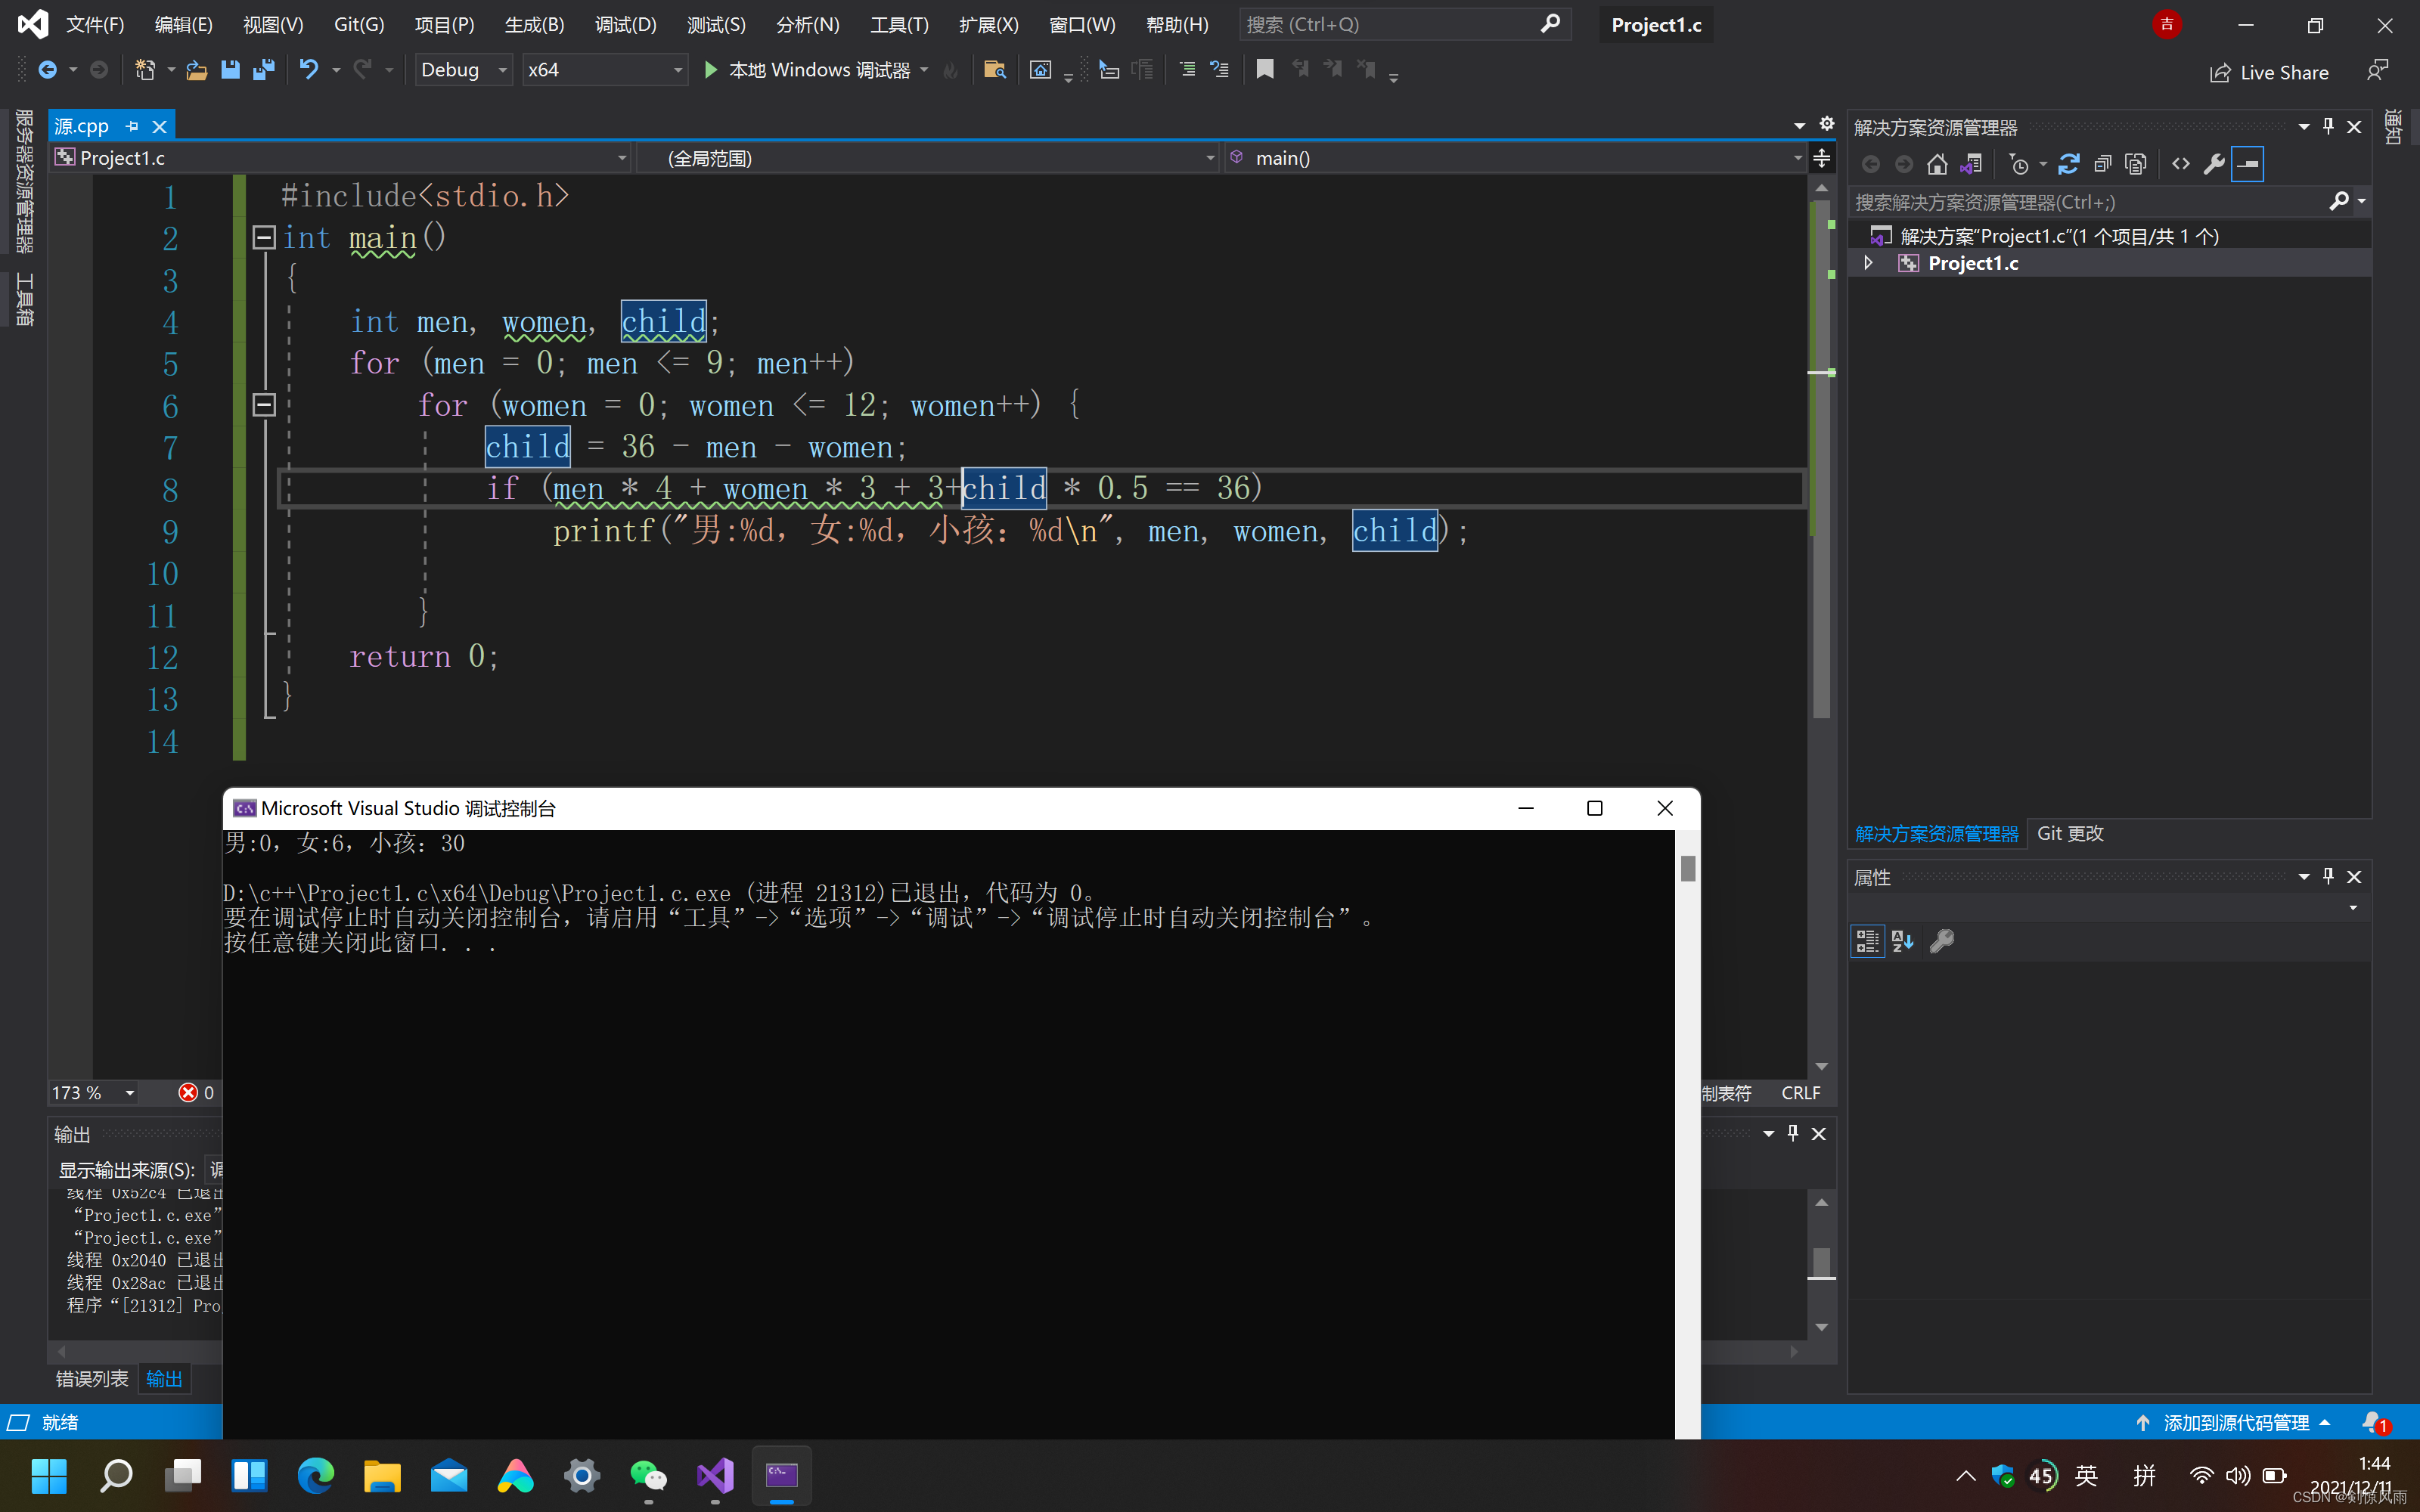Collapse the inner for-loop outlining box
Image resolution: width=2420 pixels, height=1512 pixels.
click(264, 404)
